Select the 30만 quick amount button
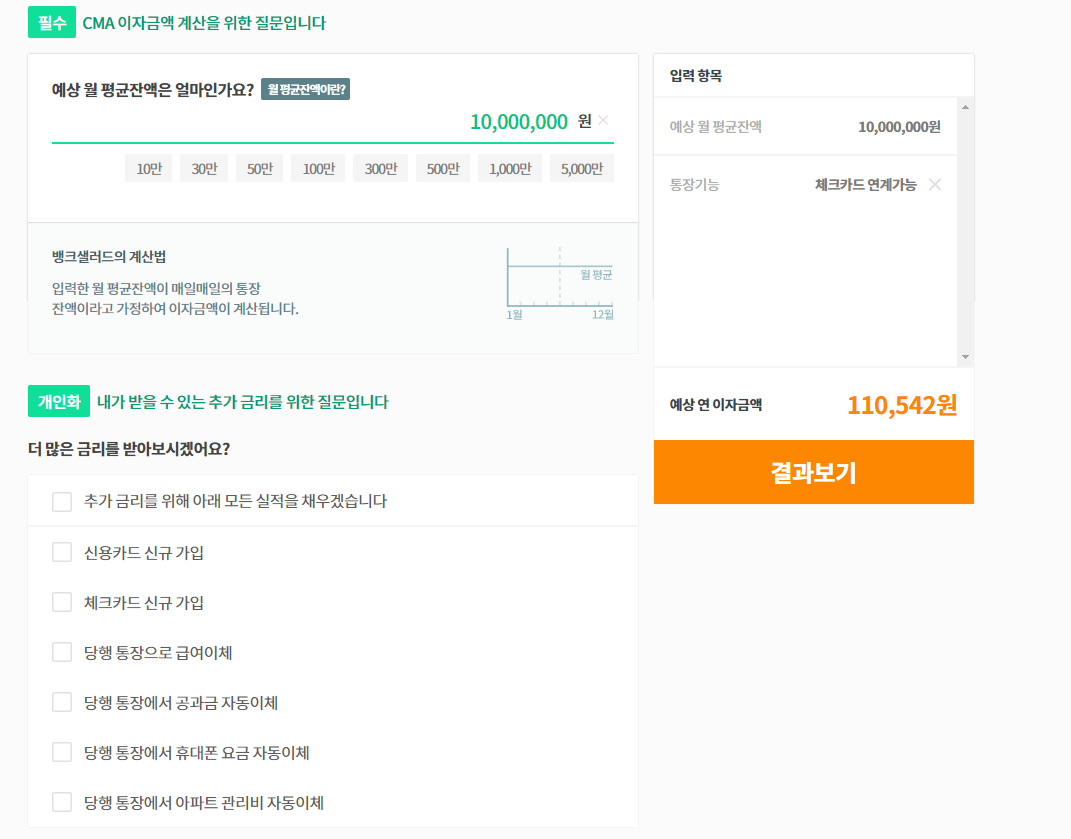Screen dimensions: 1071x839 click(204, 169)
